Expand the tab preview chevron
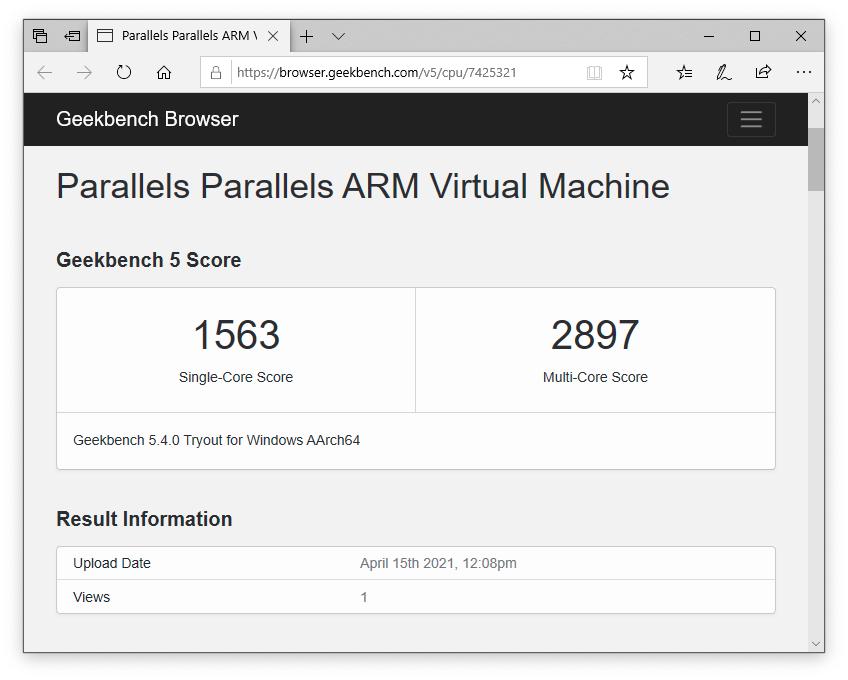The height and width of the screenshot is (680, 848). (x=339, y=36)
